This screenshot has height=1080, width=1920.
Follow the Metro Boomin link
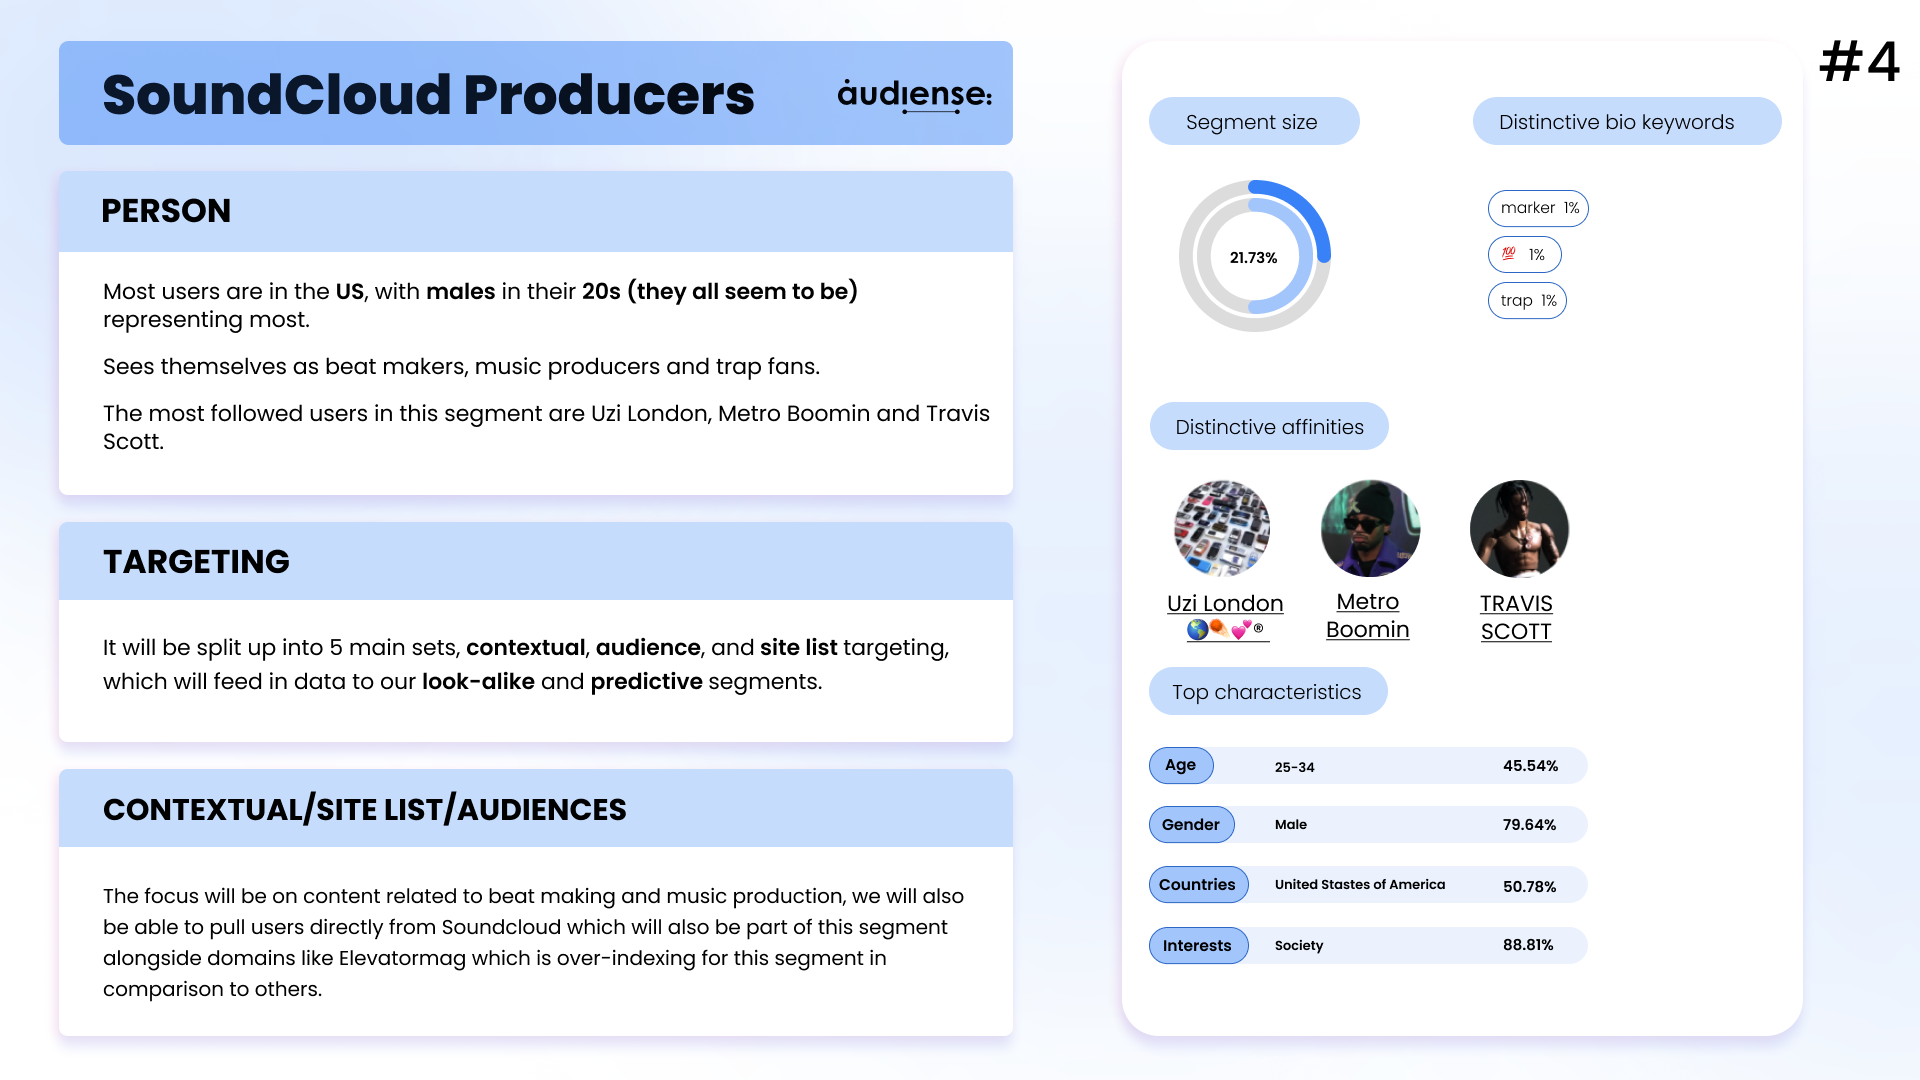click(x=1367, y=615)
